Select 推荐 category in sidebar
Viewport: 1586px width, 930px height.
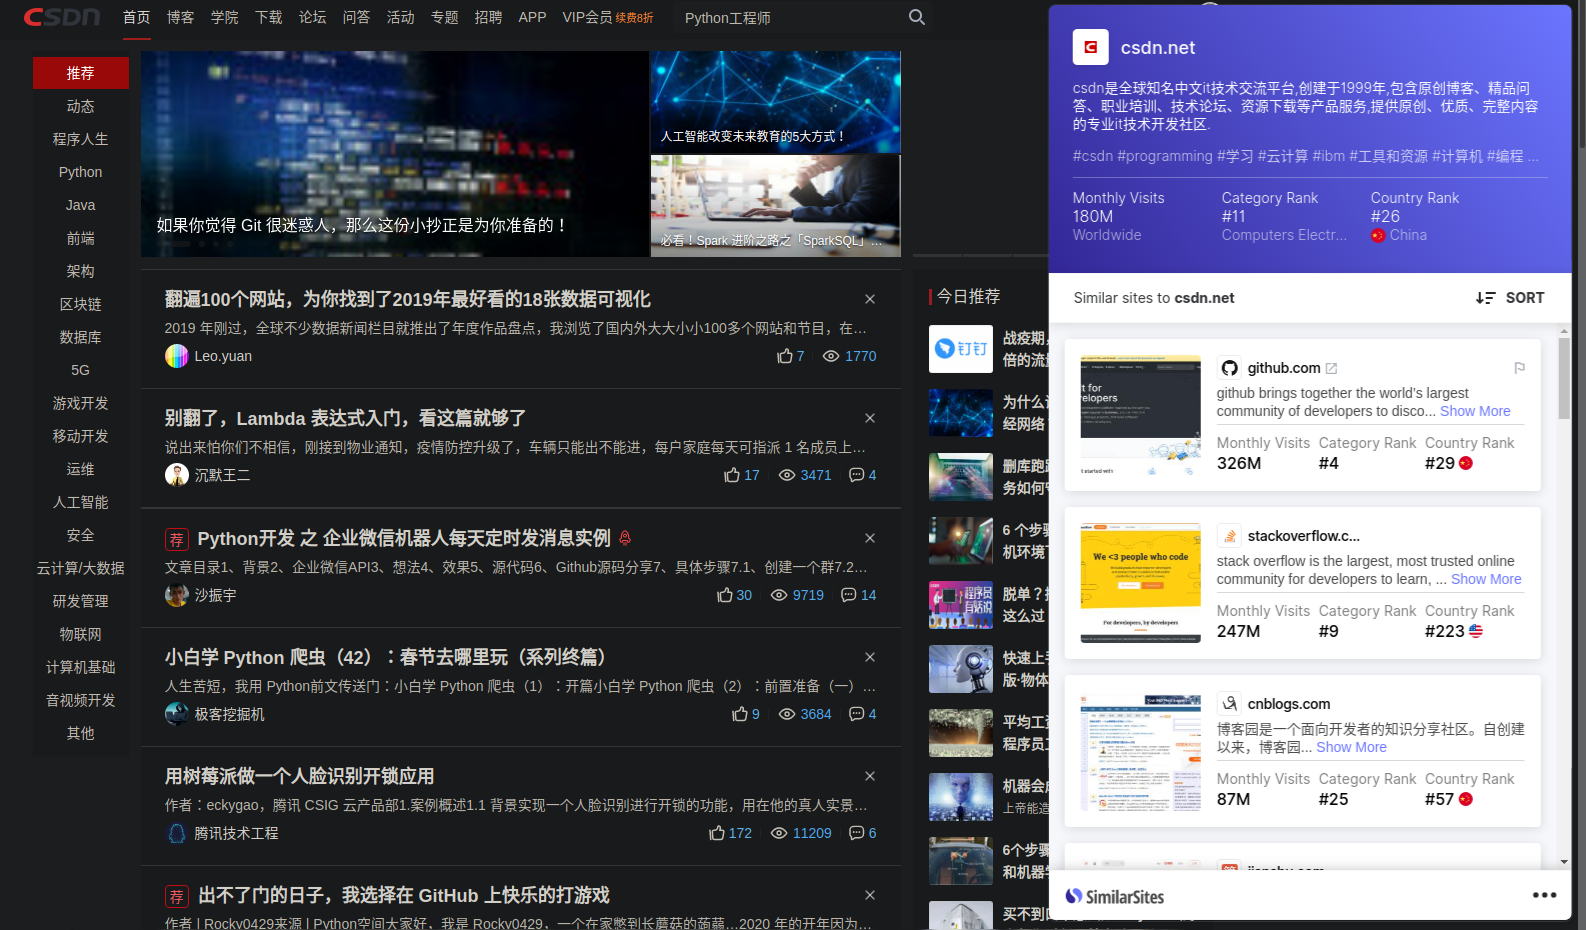pos(81,73)
